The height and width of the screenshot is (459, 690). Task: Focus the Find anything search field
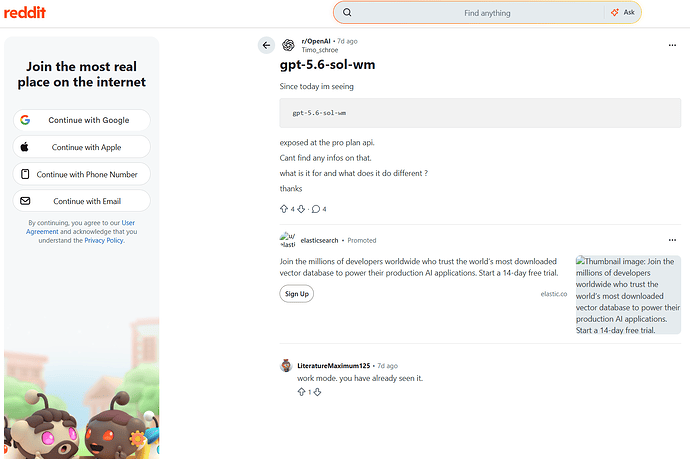click(487, 13)
